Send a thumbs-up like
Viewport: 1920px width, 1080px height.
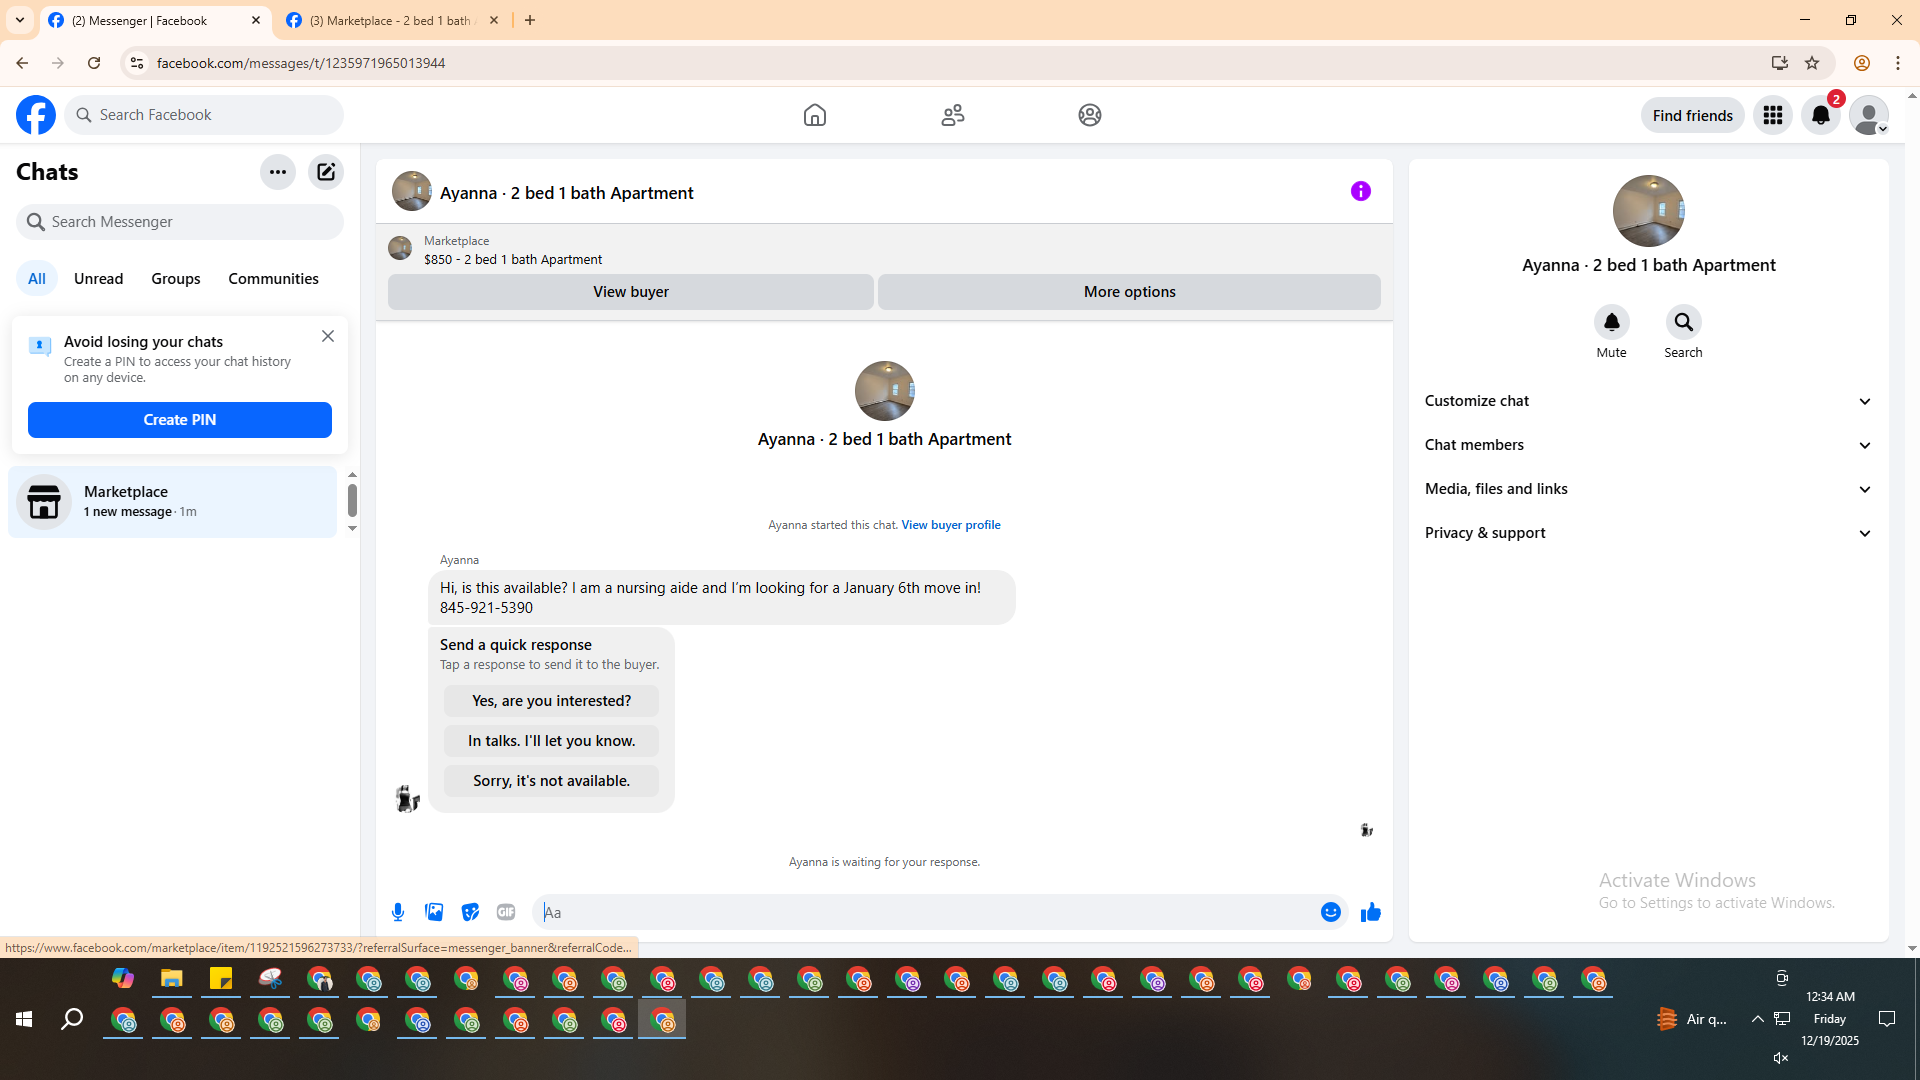(x=1370, y=912)
